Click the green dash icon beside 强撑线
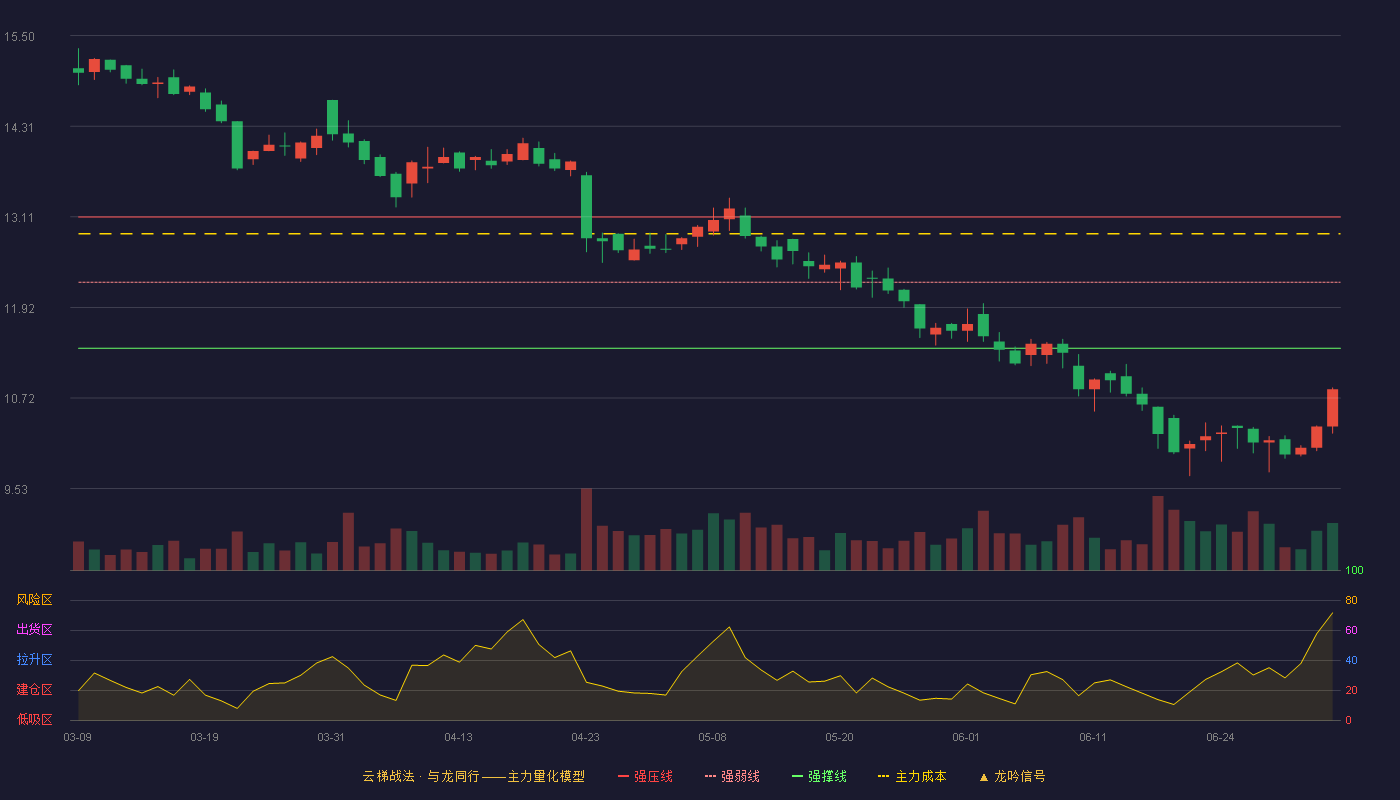Viewport: 1400px width, 800px height. tap(797, 776)
